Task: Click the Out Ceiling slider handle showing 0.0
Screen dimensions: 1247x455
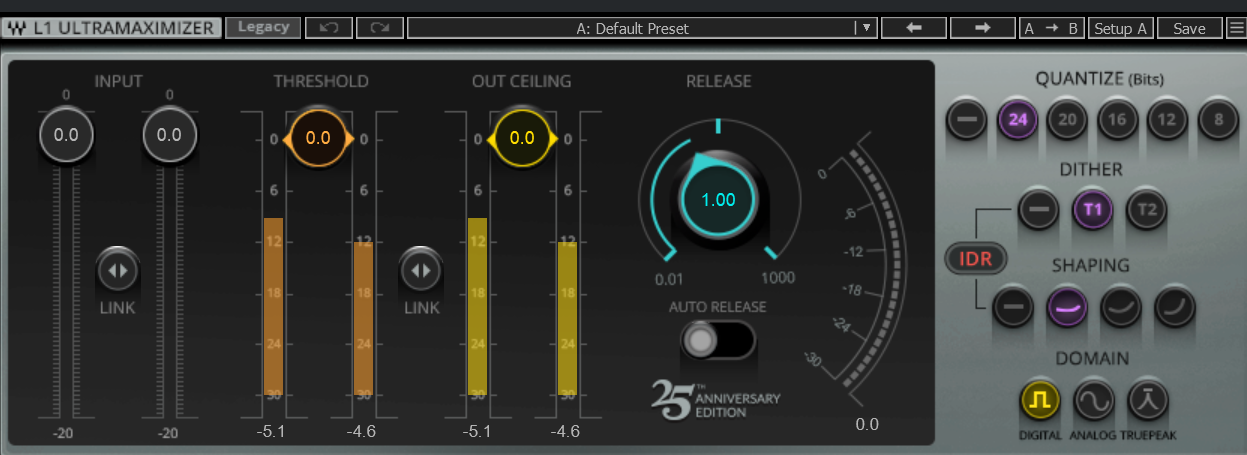Action: coord(522,138)
